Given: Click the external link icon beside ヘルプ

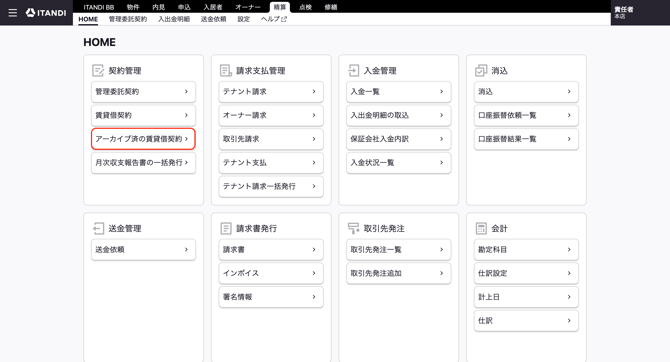Looking at the screenshot, I should coord(284,19).
